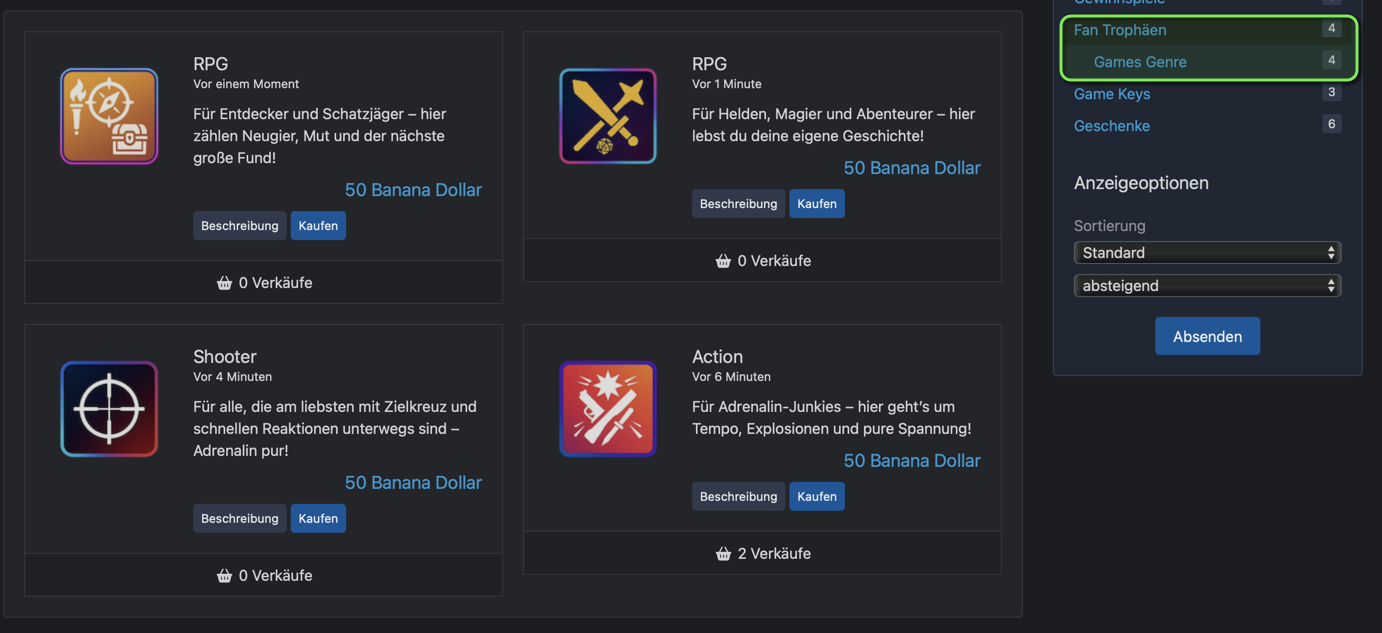This screenshot has width=1382, height=633.
Task: Open the Fan Trophäen category
Action: (x=1120, y=30)
